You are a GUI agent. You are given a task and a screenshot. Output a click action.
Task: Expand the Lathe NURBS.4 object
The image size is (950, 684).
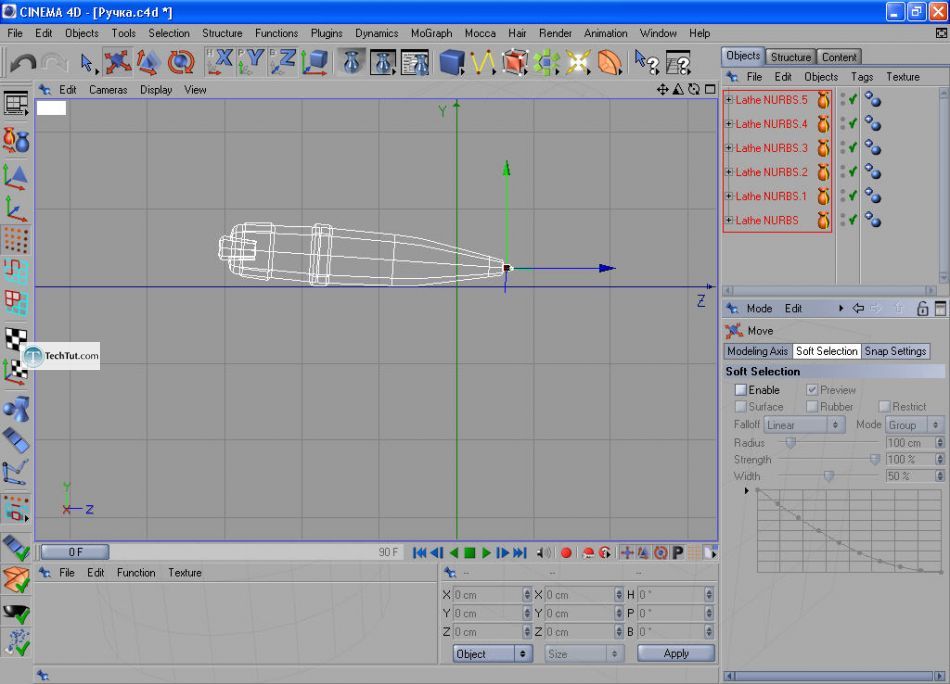point(729,124)
